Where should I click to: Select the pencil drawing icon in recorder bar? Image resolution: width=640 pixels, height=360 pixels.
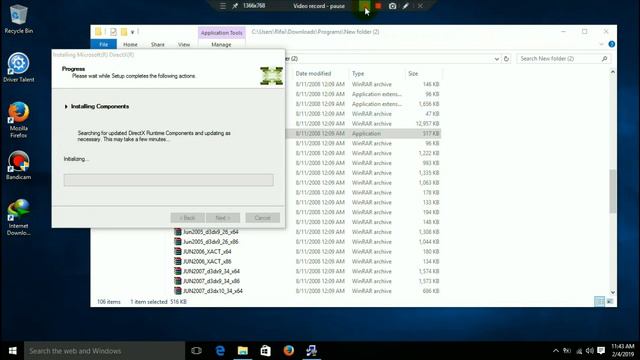405,6
